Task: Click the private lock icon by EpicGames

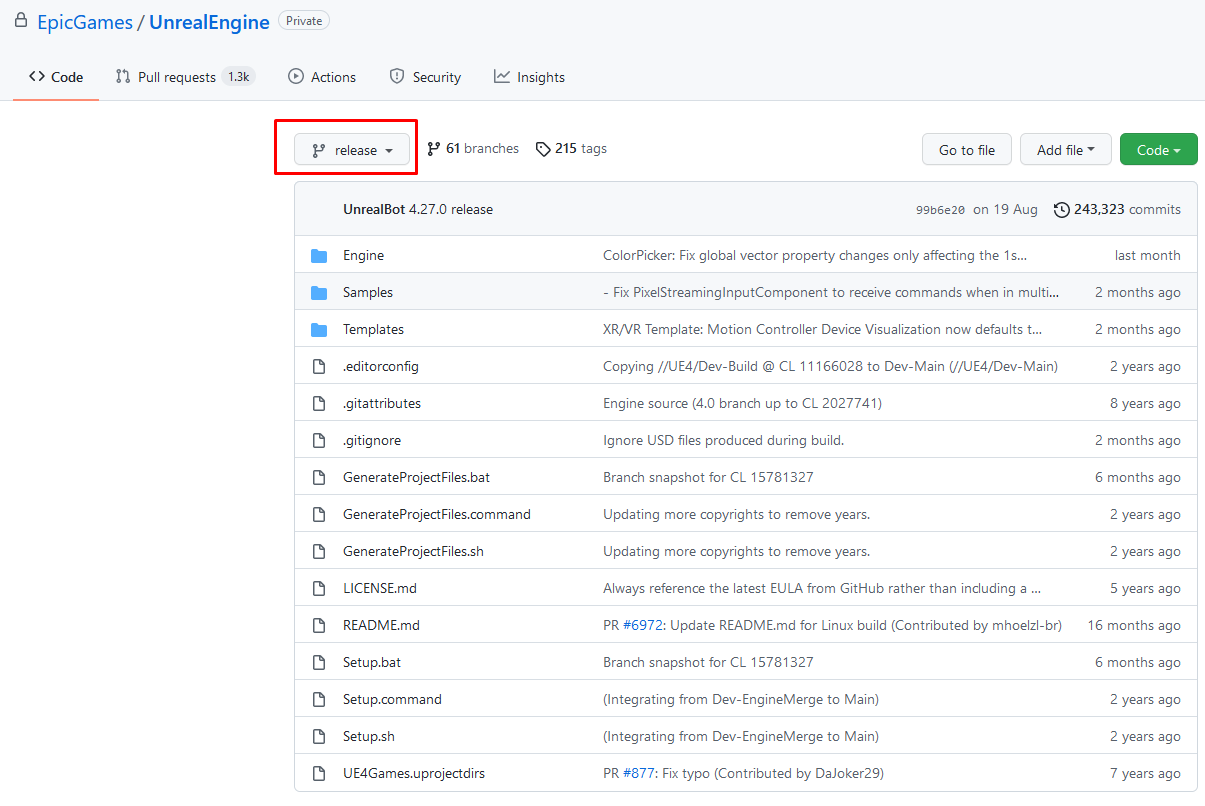Action: point(21,21)
